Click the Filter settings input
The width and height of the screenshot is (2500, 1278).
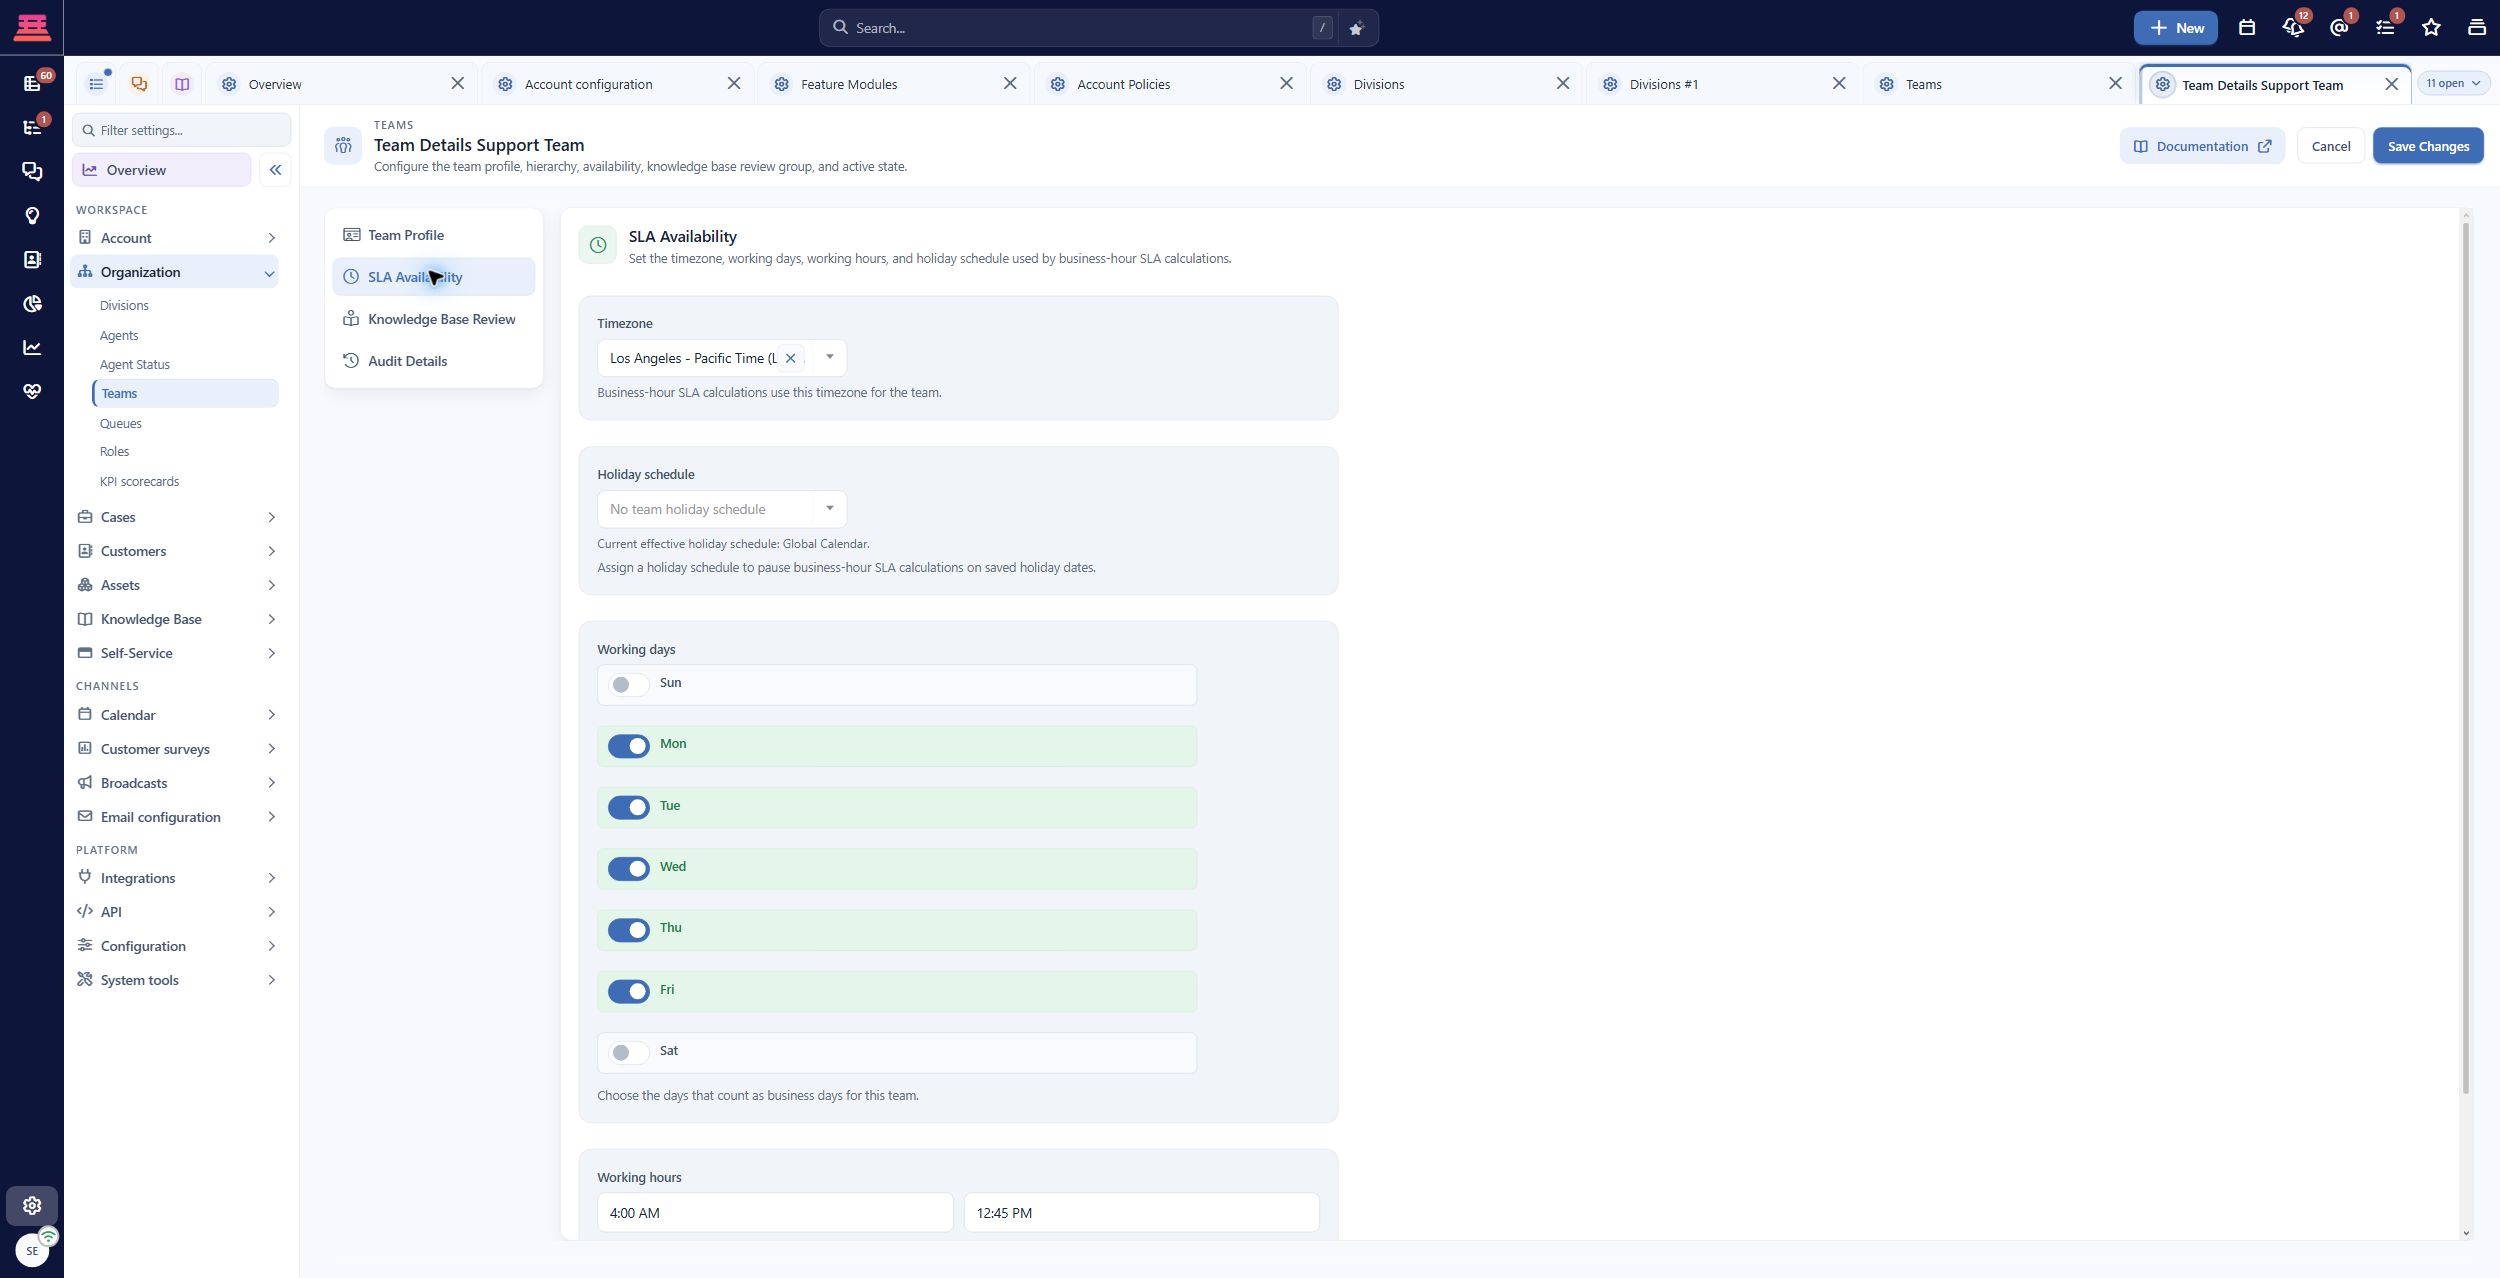click(x=182, y=130)
